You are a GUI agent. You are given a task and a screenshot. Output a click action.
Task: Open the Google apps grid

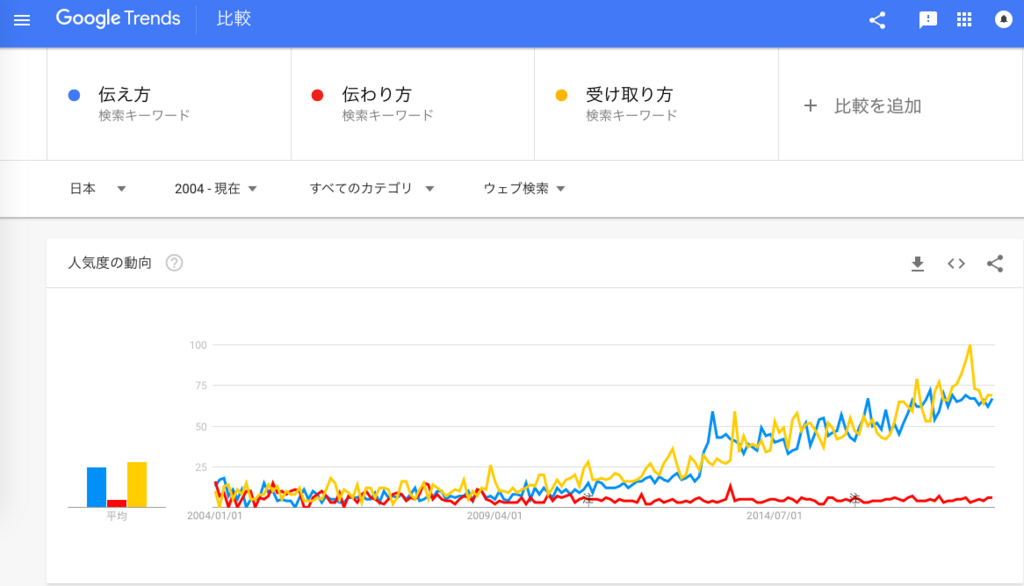pyautogui.click(x=964, y=20)
